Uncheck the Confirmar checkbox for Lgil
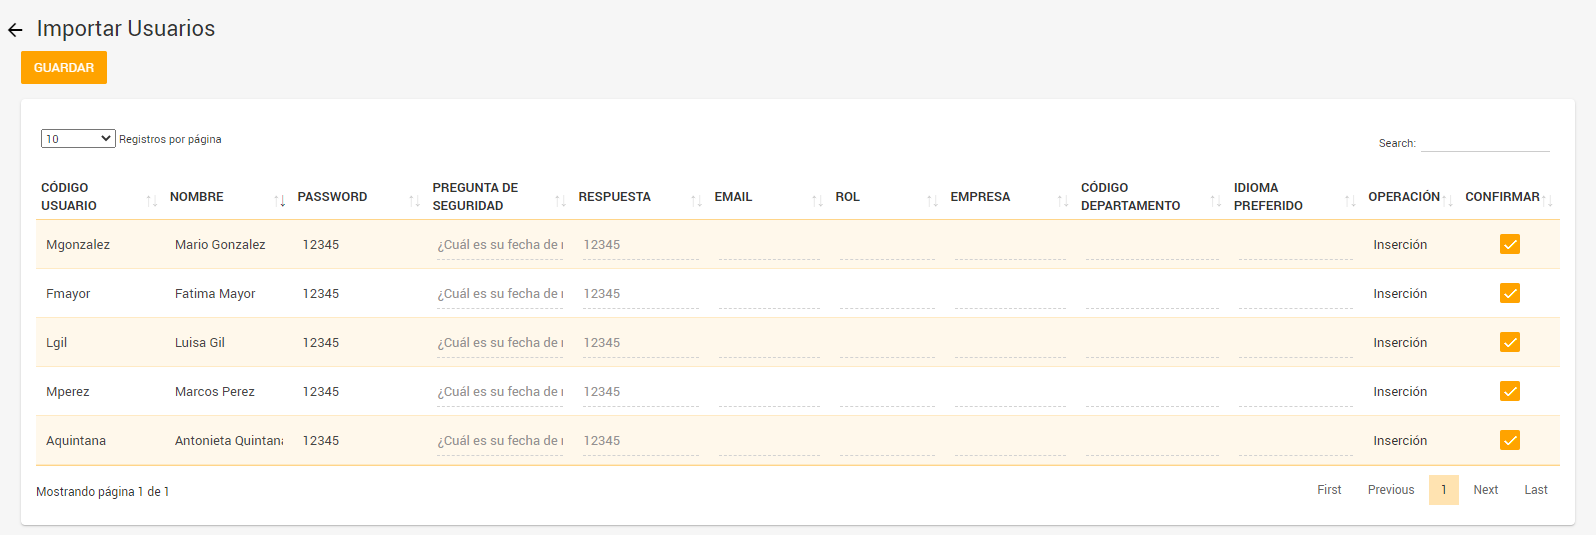 click(x=1510, y=342)
